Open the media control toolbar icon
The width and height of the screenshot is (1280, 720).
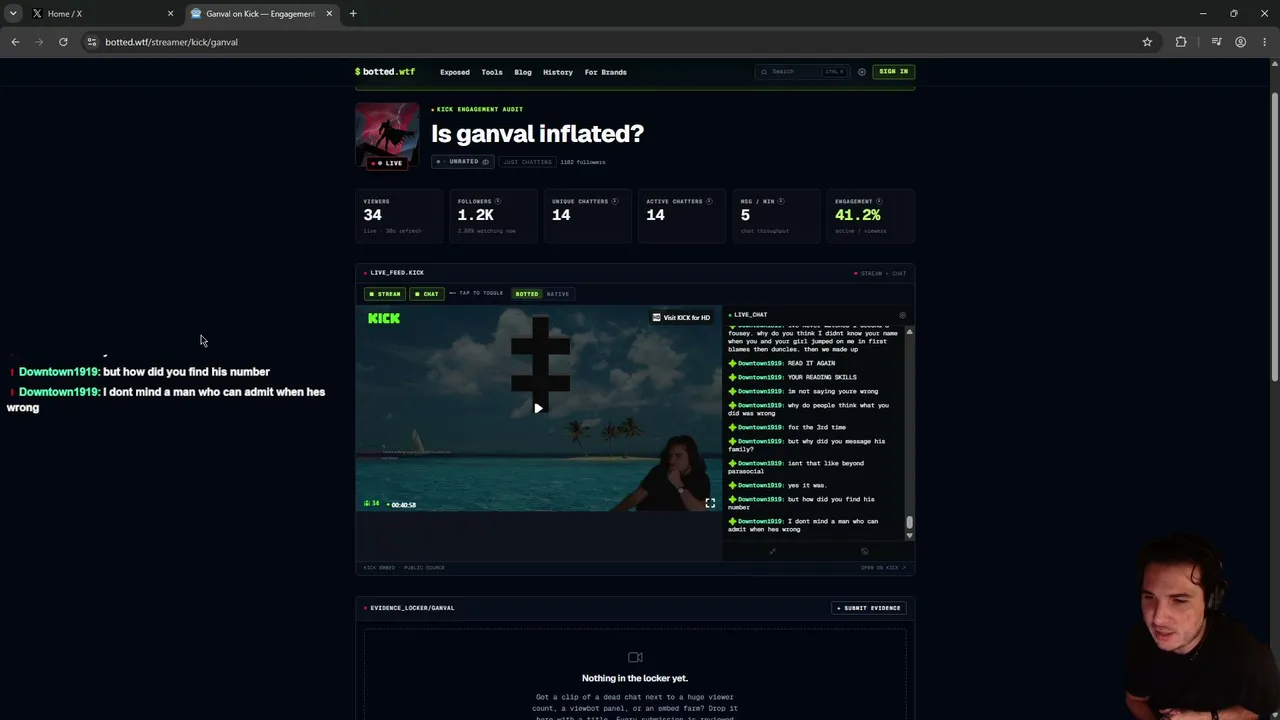1216,42
